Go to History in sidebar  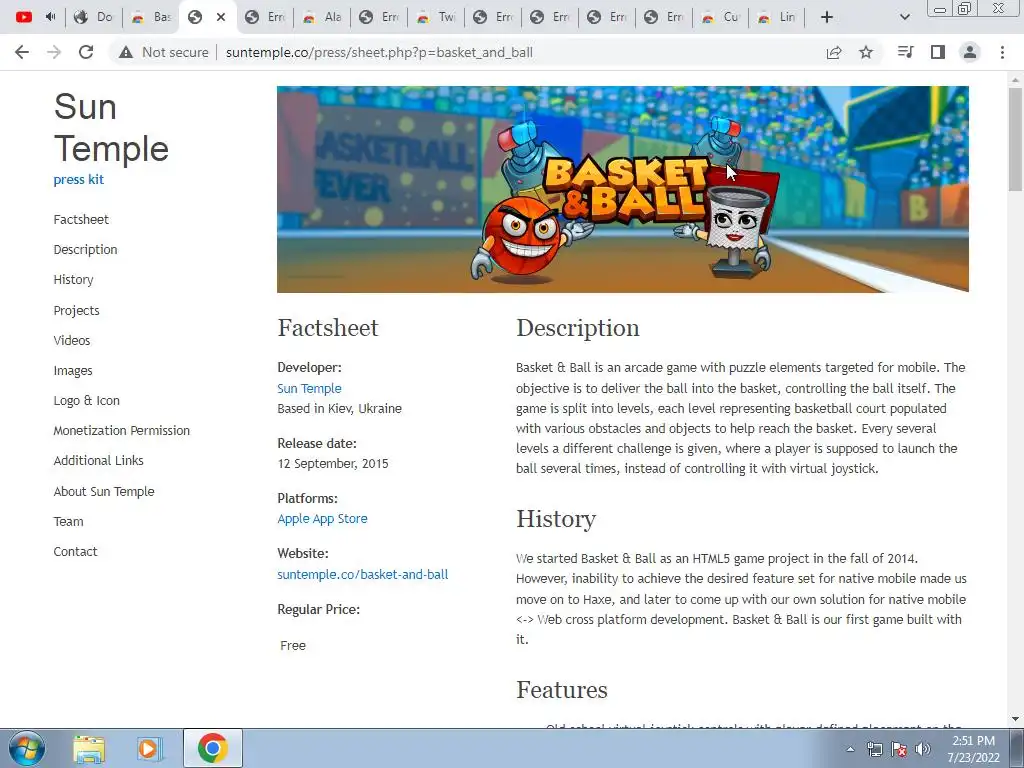[x=73, y=280]
